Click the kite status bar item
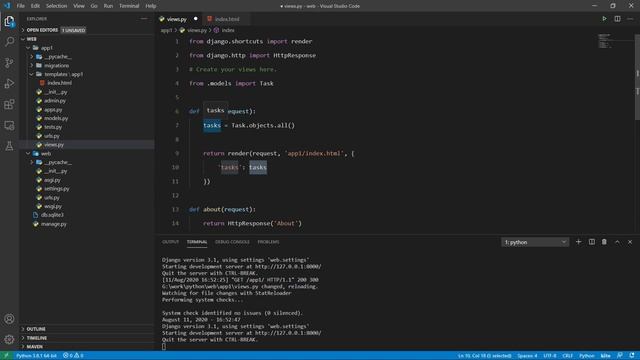The height and width of the screenshot is (360, 640). [x=605, y=356]
